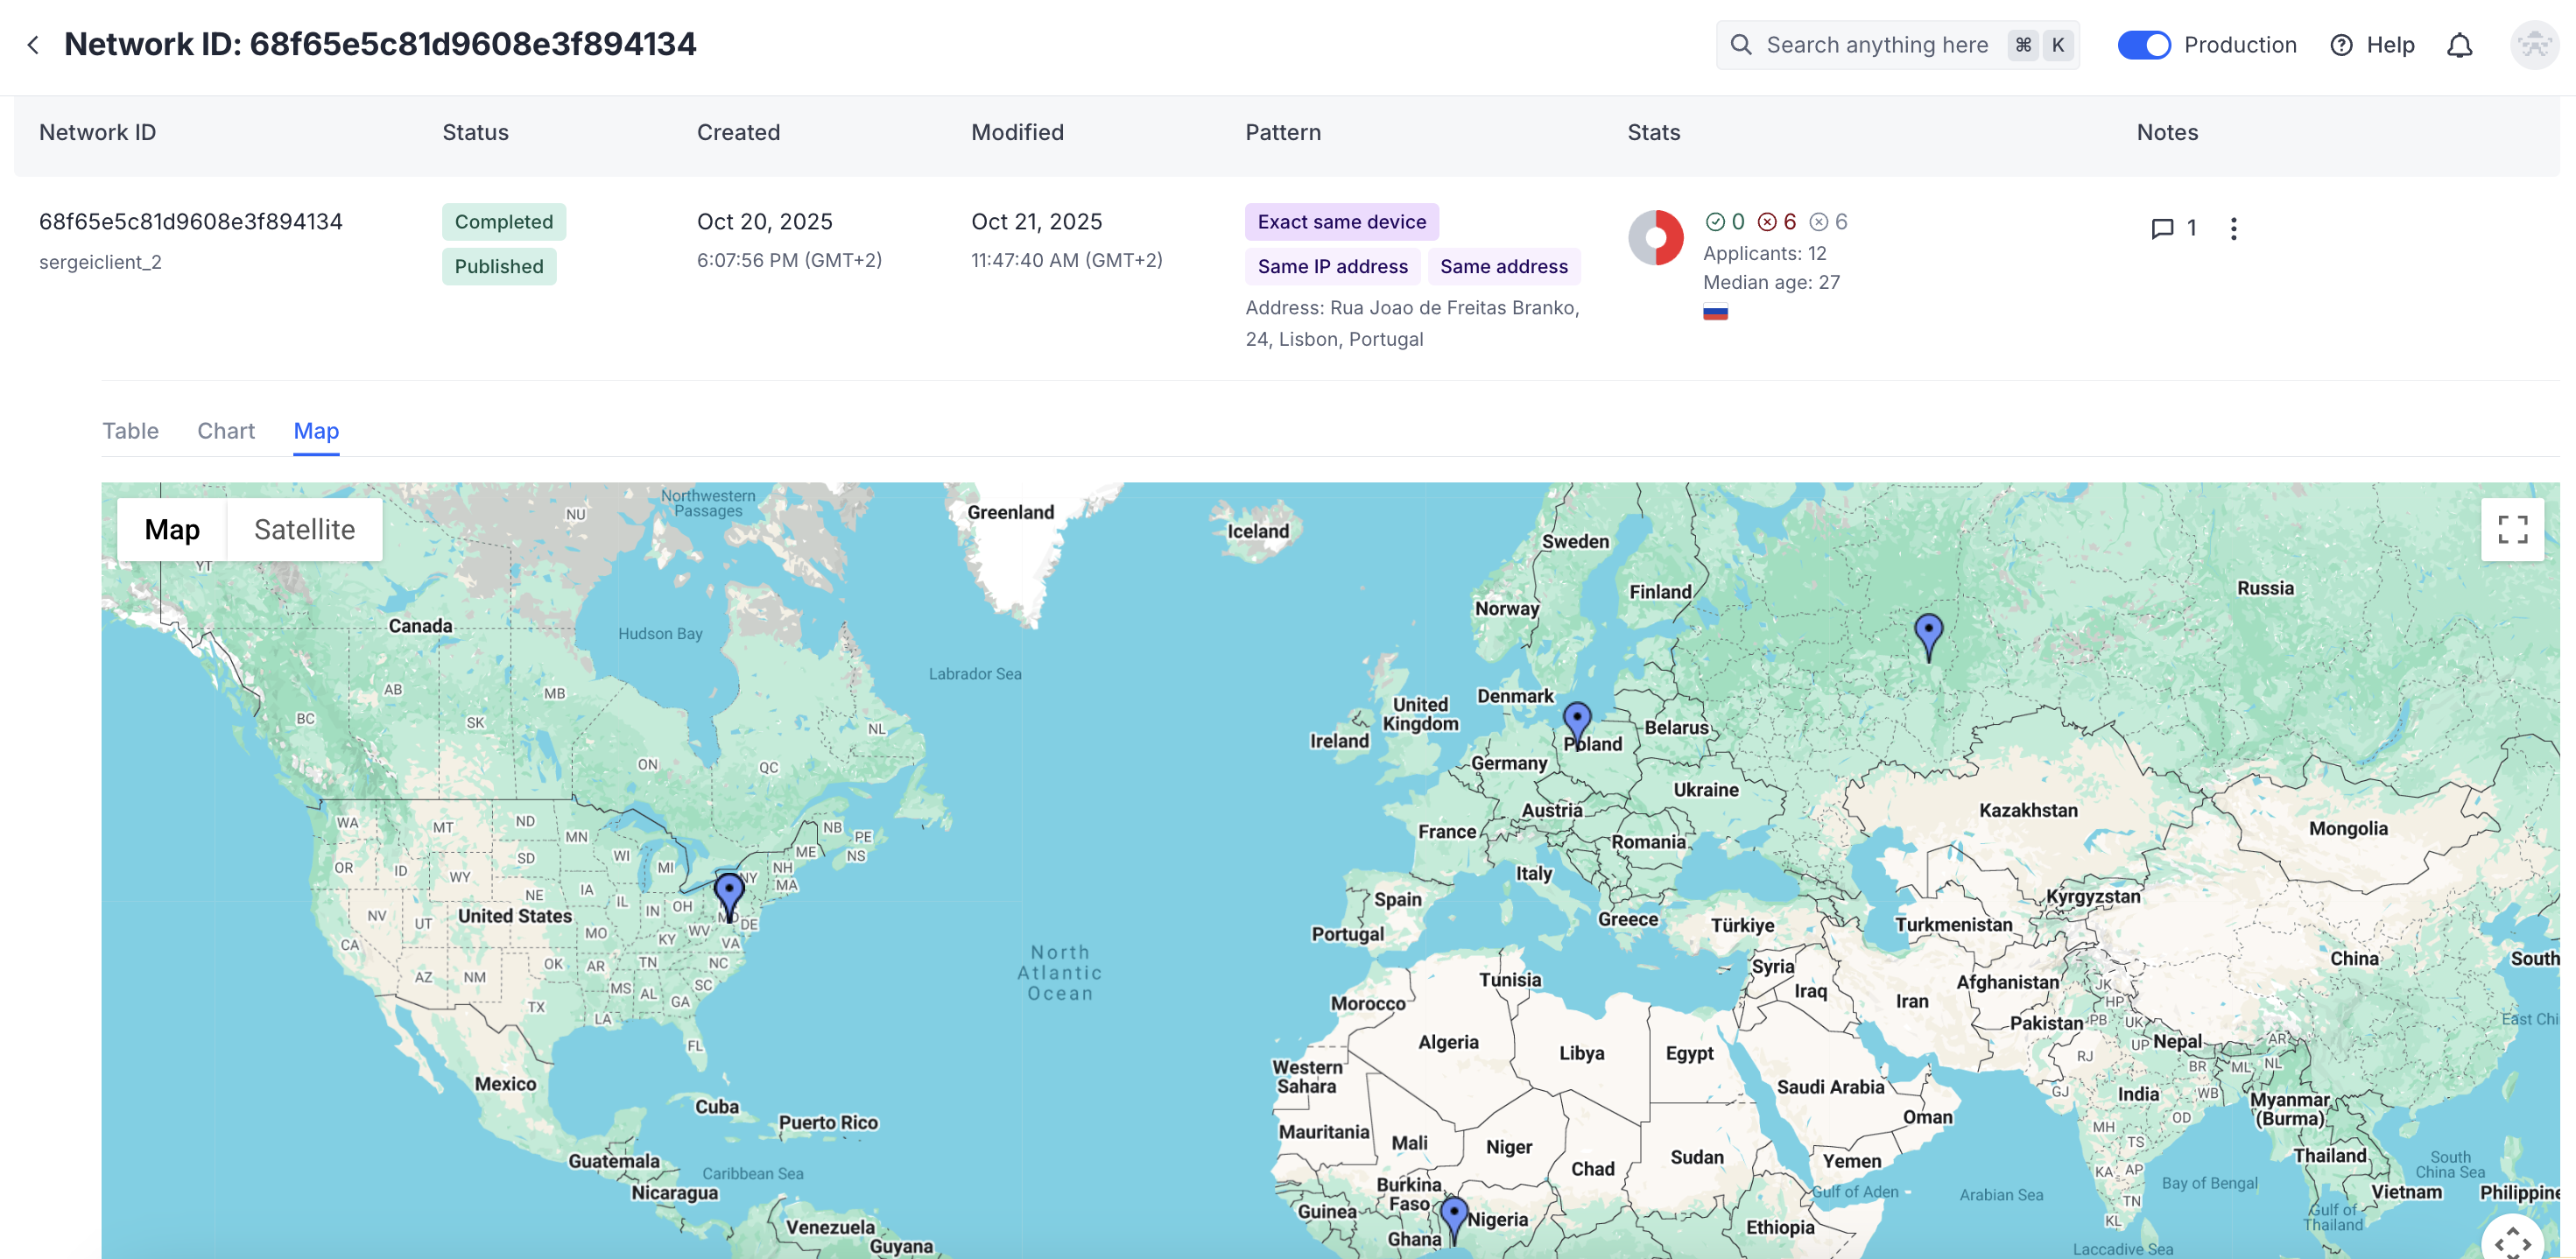The width and height of the screenshot is (2576, 1259).
Task: Click the Same IP address badge
Action: pyautogui.click(x=1333, y=266)
